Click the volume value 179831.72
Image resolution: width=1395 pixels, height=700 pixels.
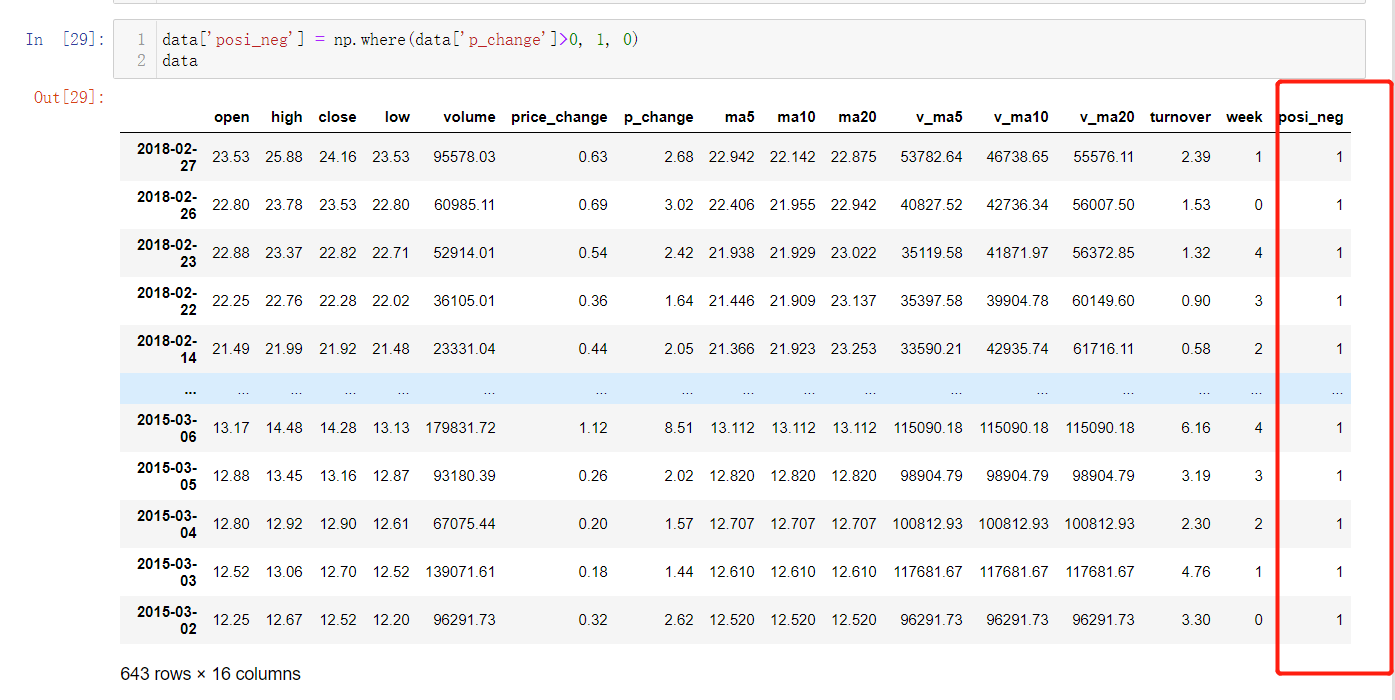[x=460, y=427]
